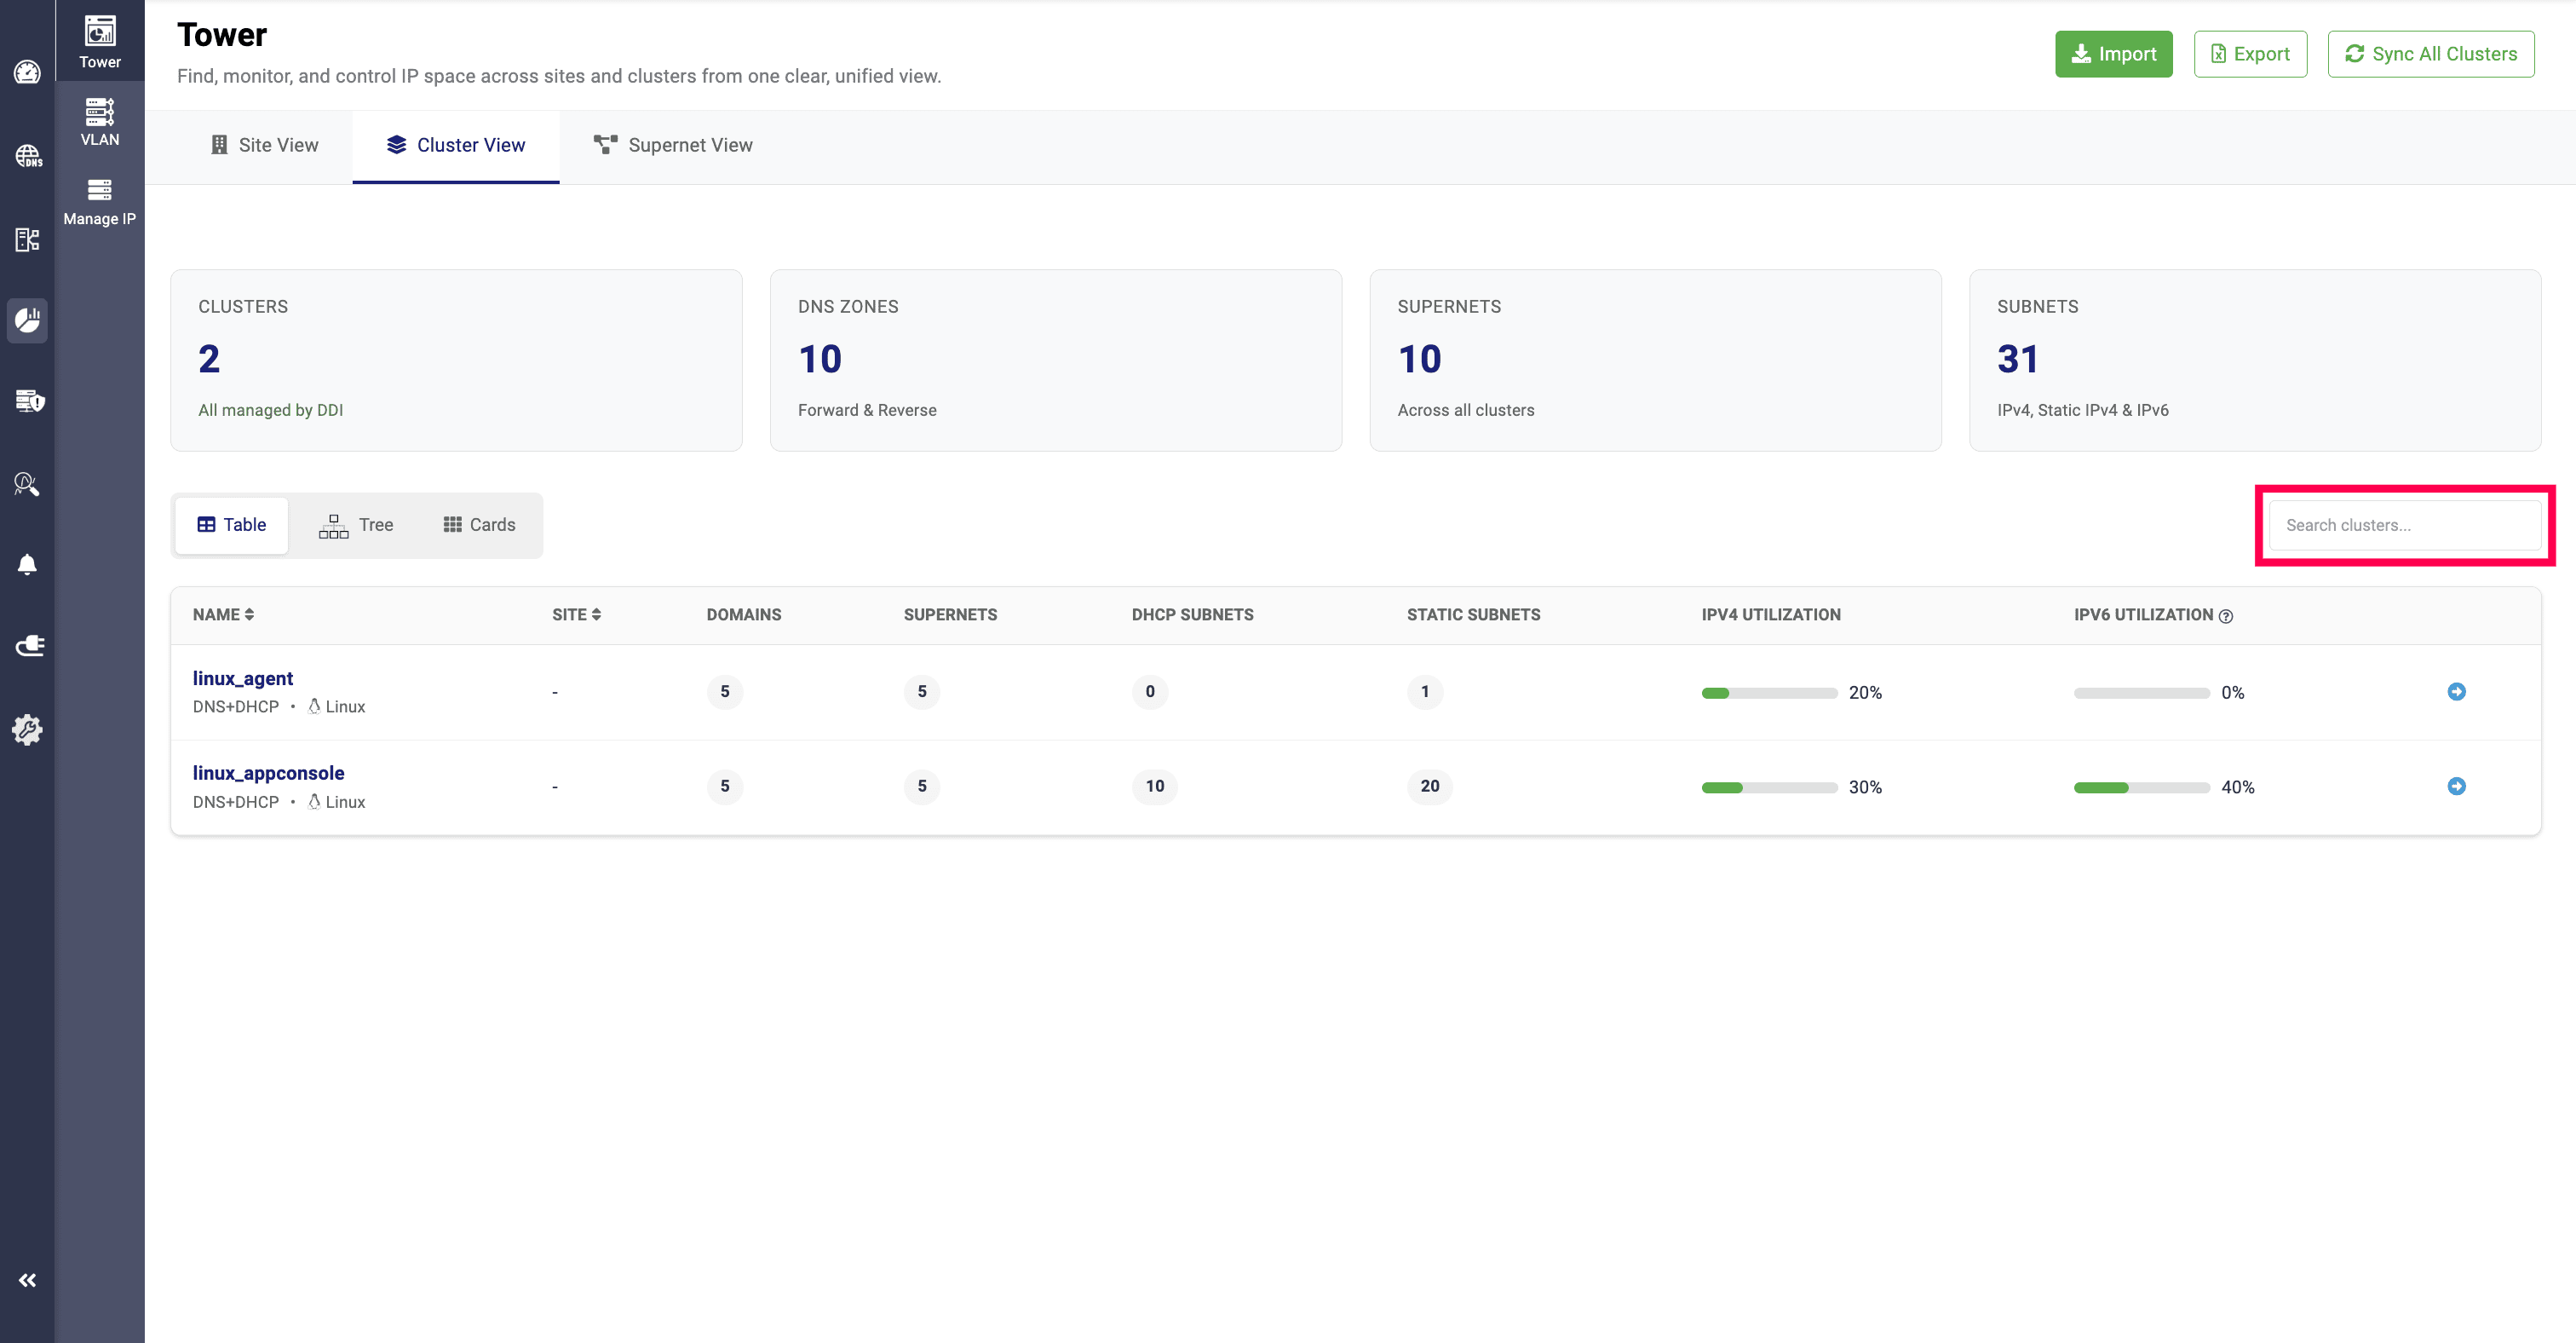Click the arrow icon for linux_agent row
Screen dimensions: 2576x1343
point(2455,691)
